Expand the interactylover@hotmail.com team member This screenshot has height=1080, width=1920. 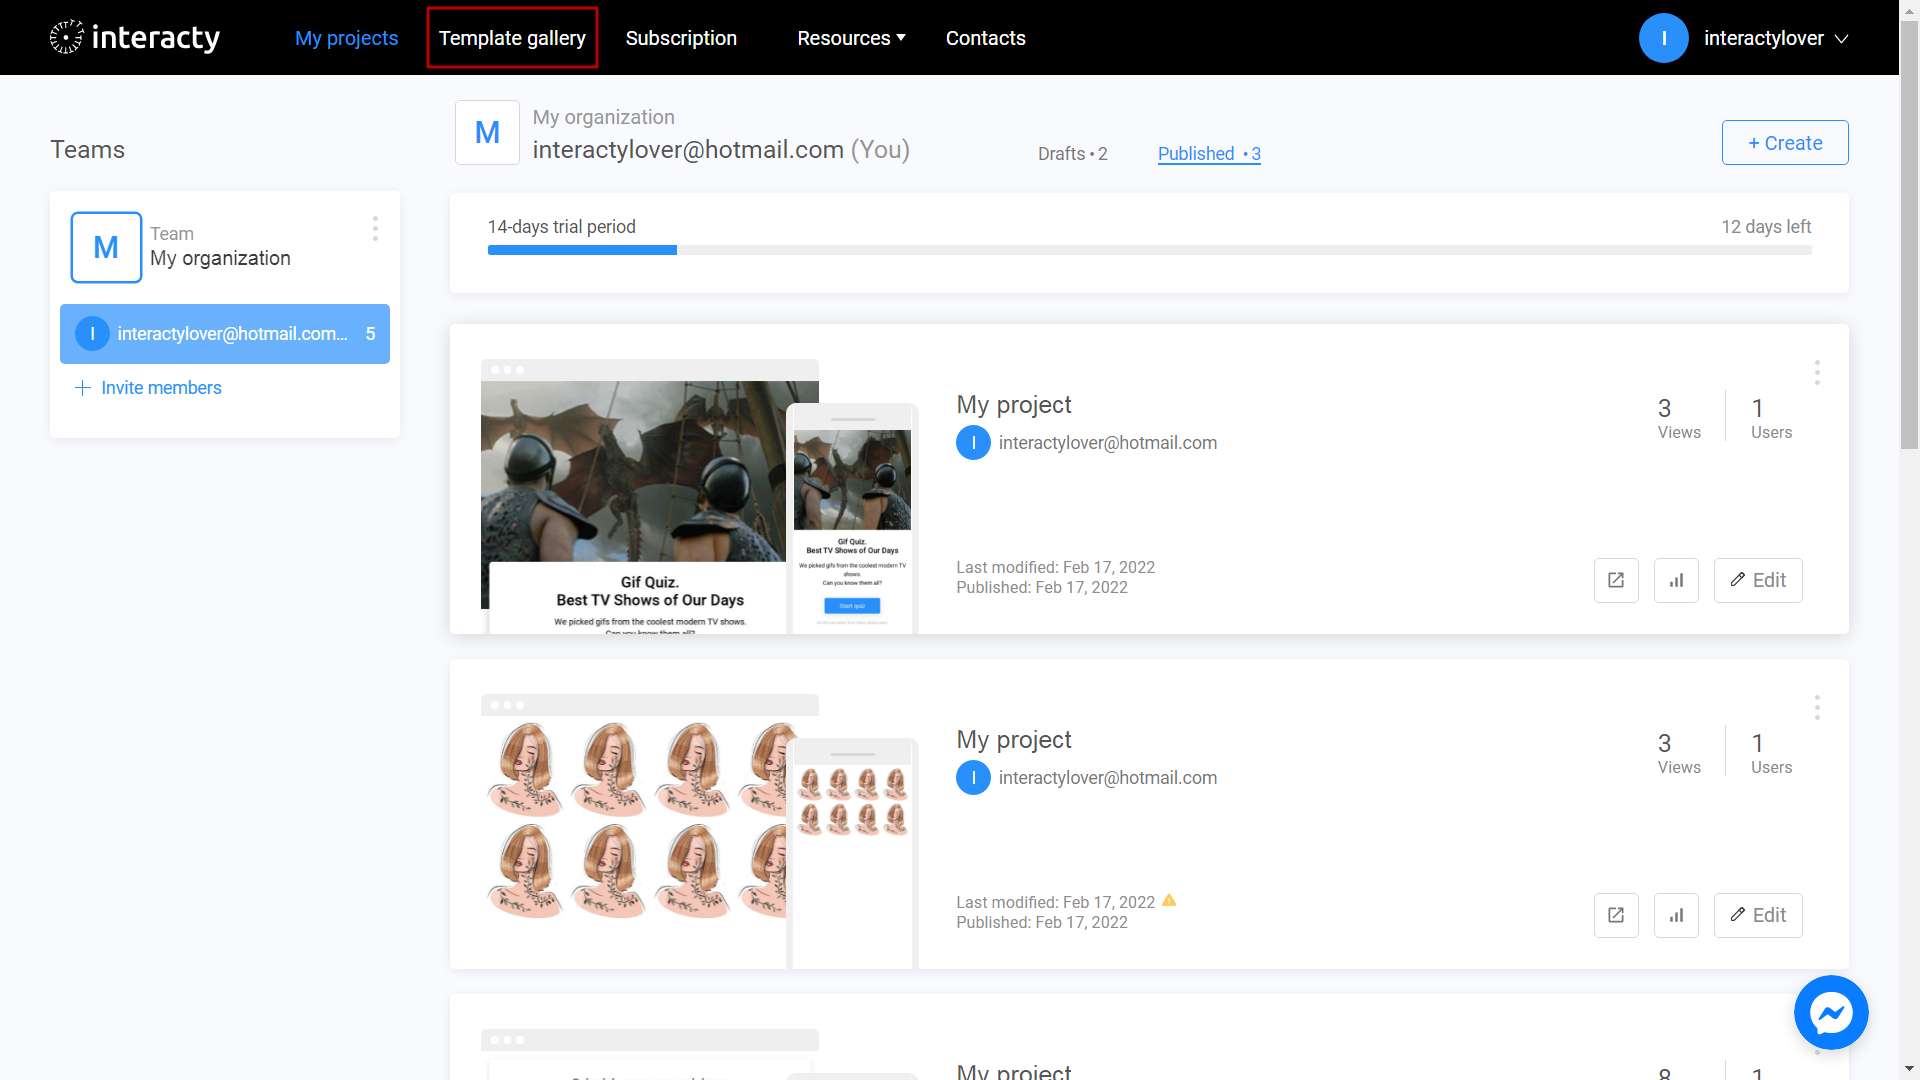(x=225, y=334)
